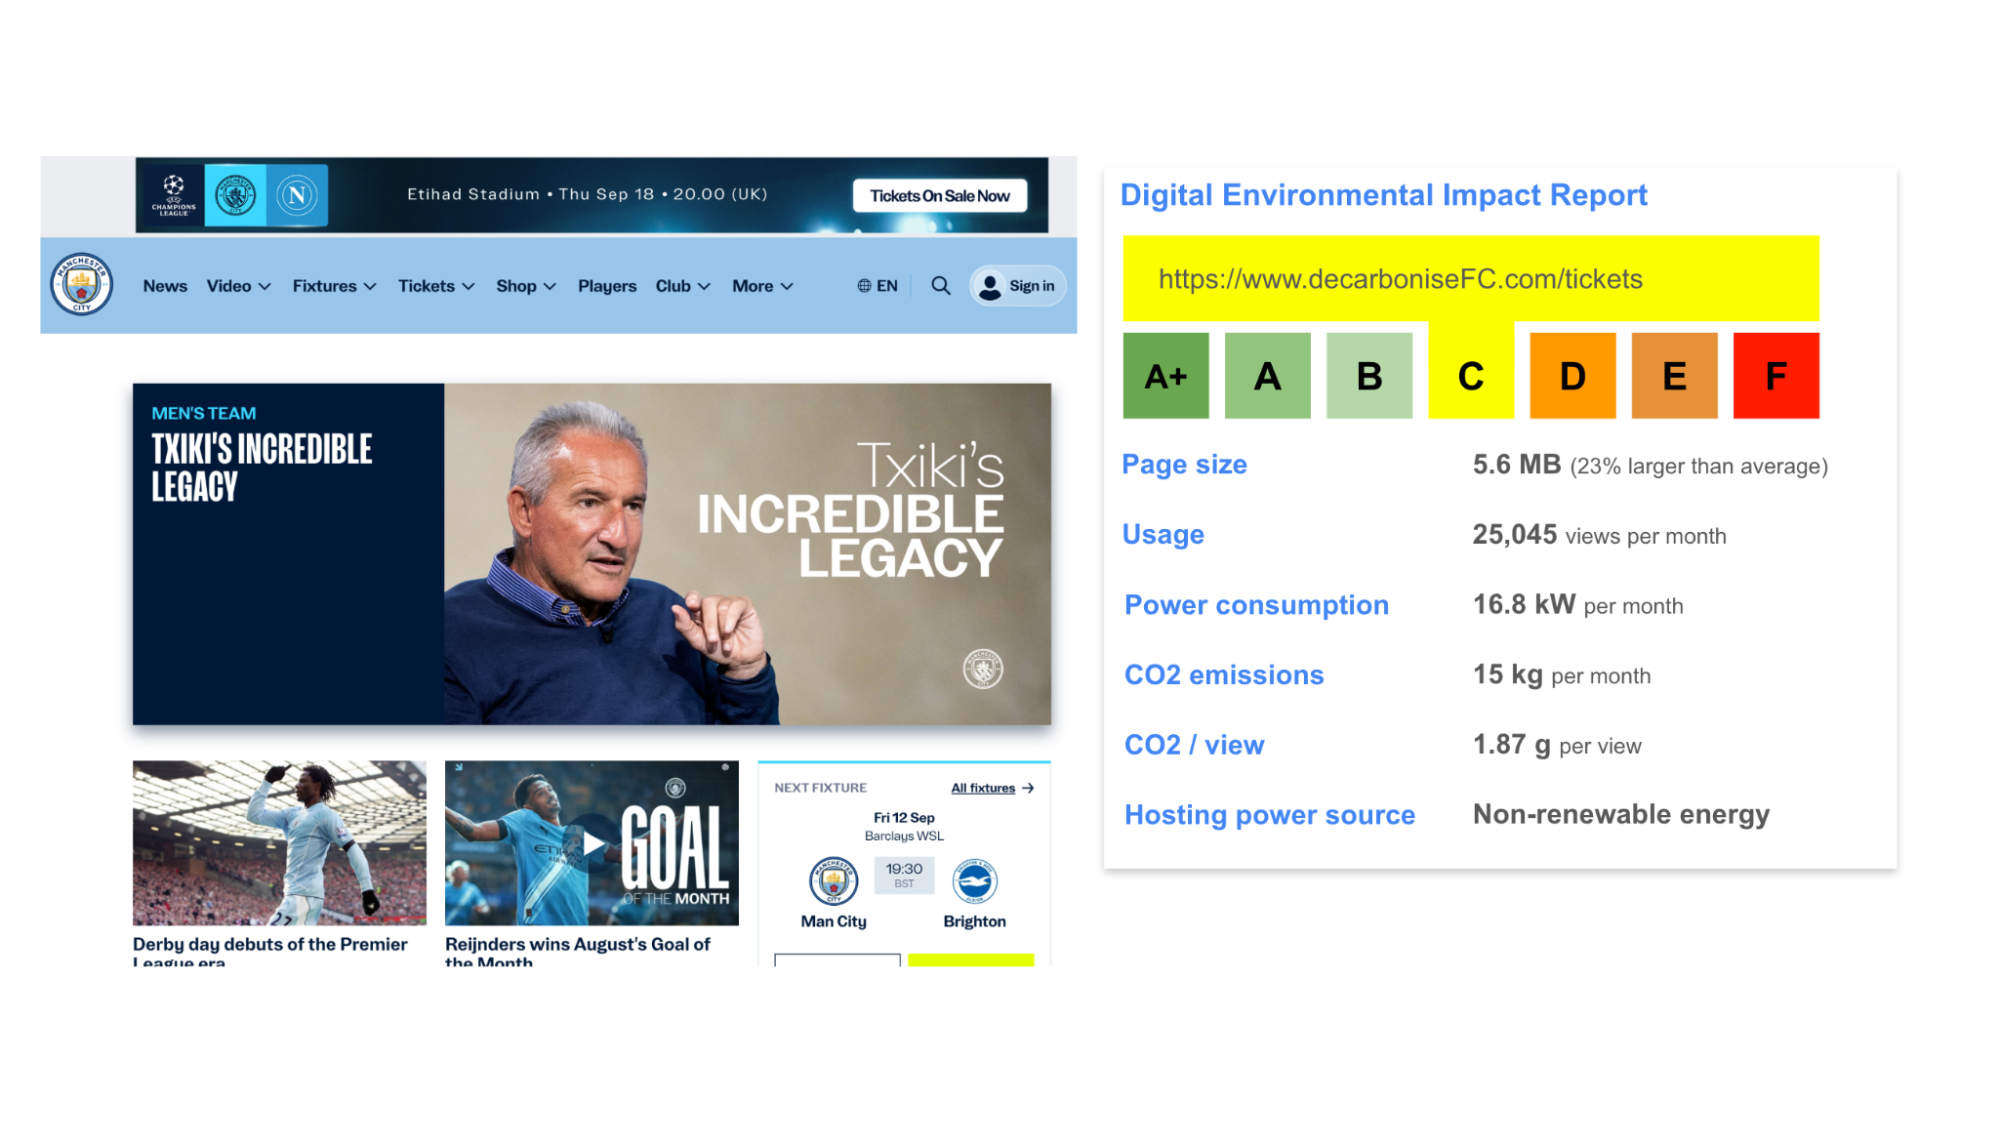Open Derby day debuts article headline

(270, 952)
